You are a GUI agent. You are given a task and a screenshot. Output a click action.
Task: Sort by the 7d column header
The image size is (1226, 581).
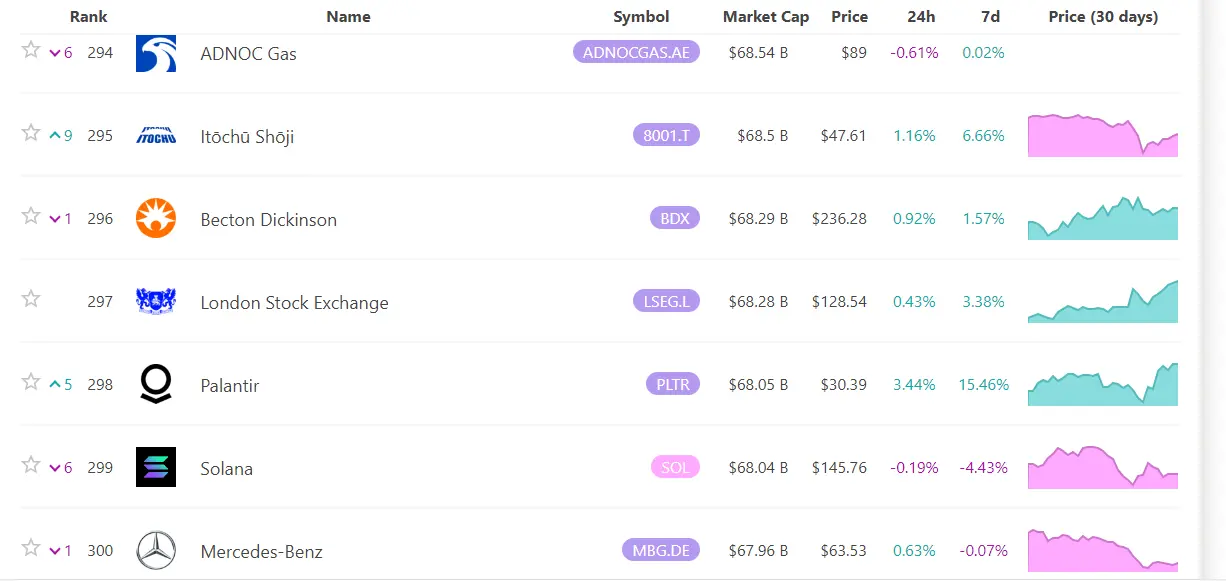pyautogui.click(x=990, y=17)
